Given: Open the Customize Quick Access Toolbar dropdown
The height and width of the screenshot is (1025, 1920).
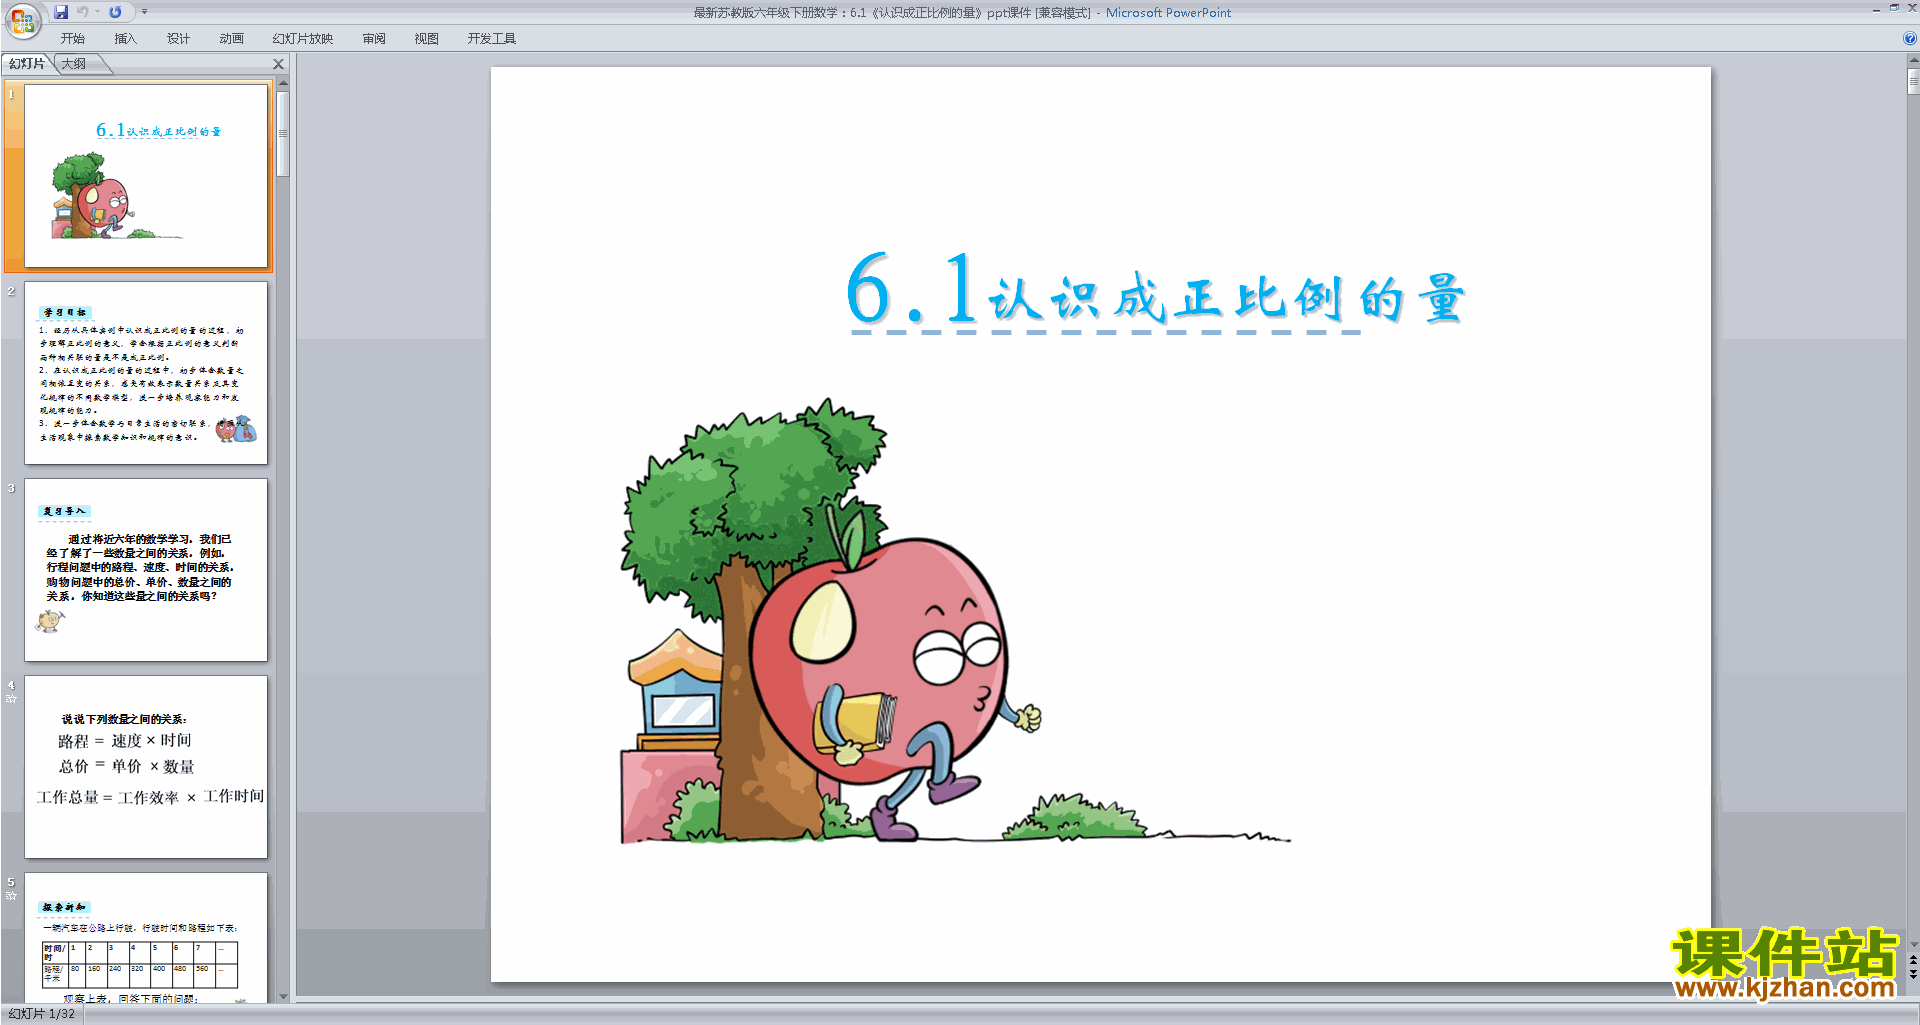Looking at the screenshot, I should pyautogui.click(x=144, y=12).
